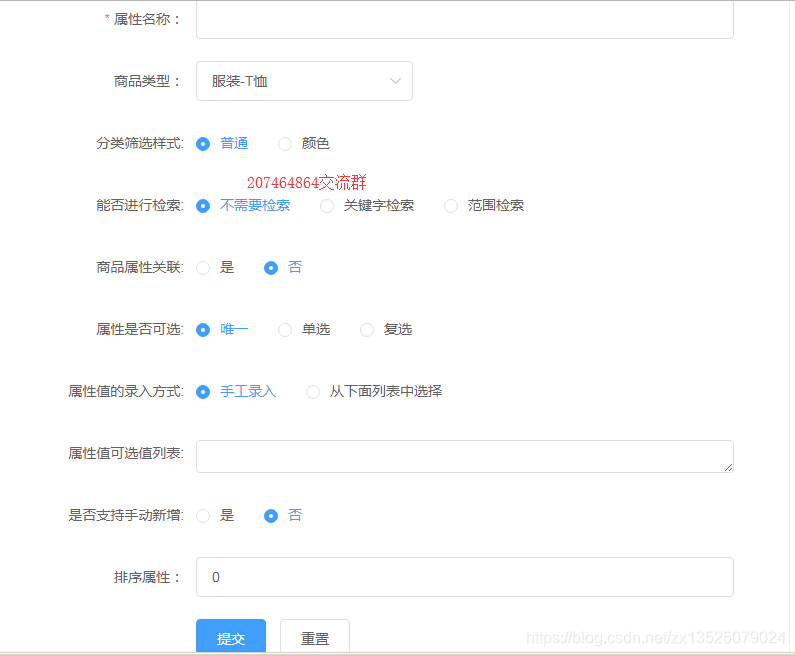Click the 排序属性 input field showing 0

pos(464,577)
